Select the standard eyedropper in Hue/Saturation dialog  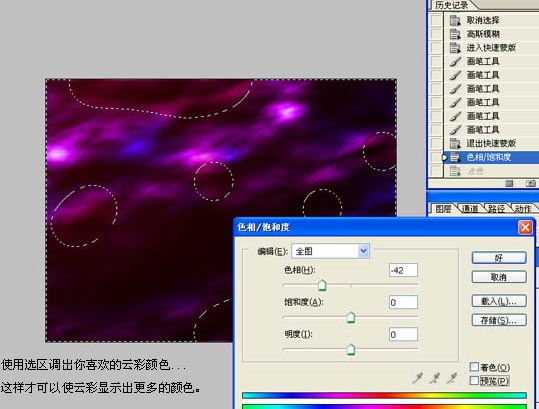click(x=418, y=378)
